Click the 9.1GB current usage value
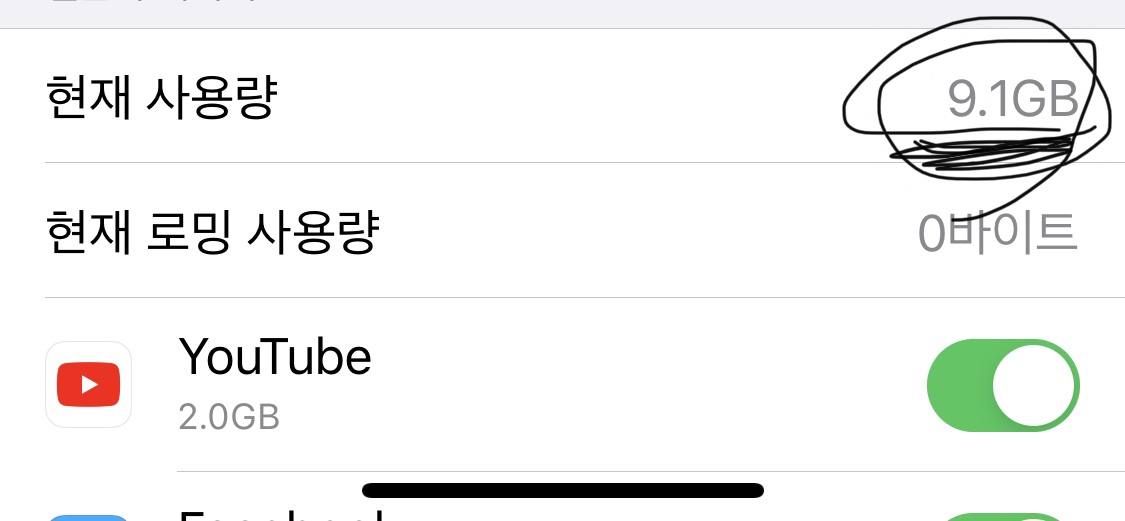 coord(1012,100)
